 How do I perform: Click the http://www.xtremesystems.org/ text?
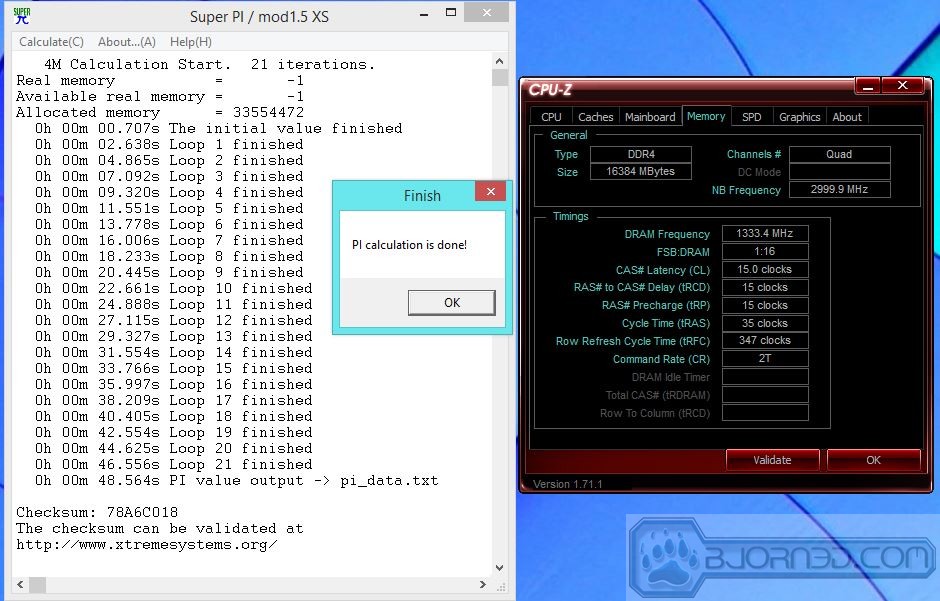point(146,545)
